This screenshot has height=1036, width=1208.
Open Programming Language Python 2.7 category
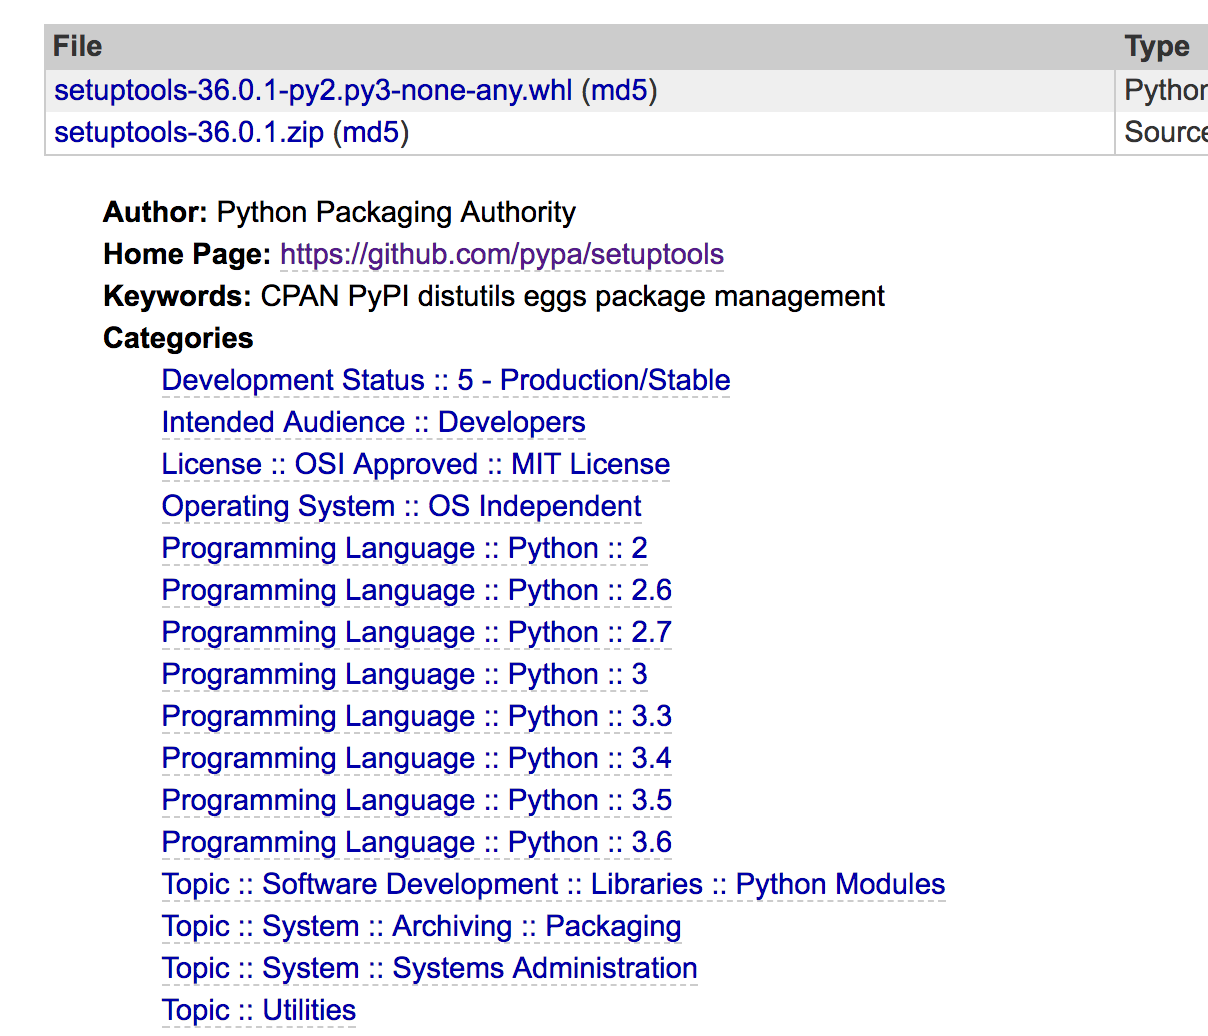pos(417,632)
